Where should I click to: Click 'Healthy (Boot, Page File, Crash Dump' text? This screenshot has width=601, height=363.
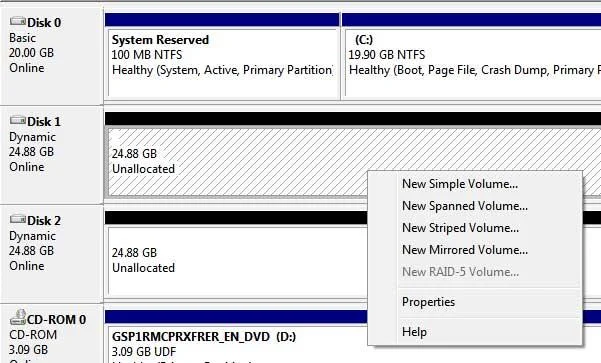tap(449, 70)
